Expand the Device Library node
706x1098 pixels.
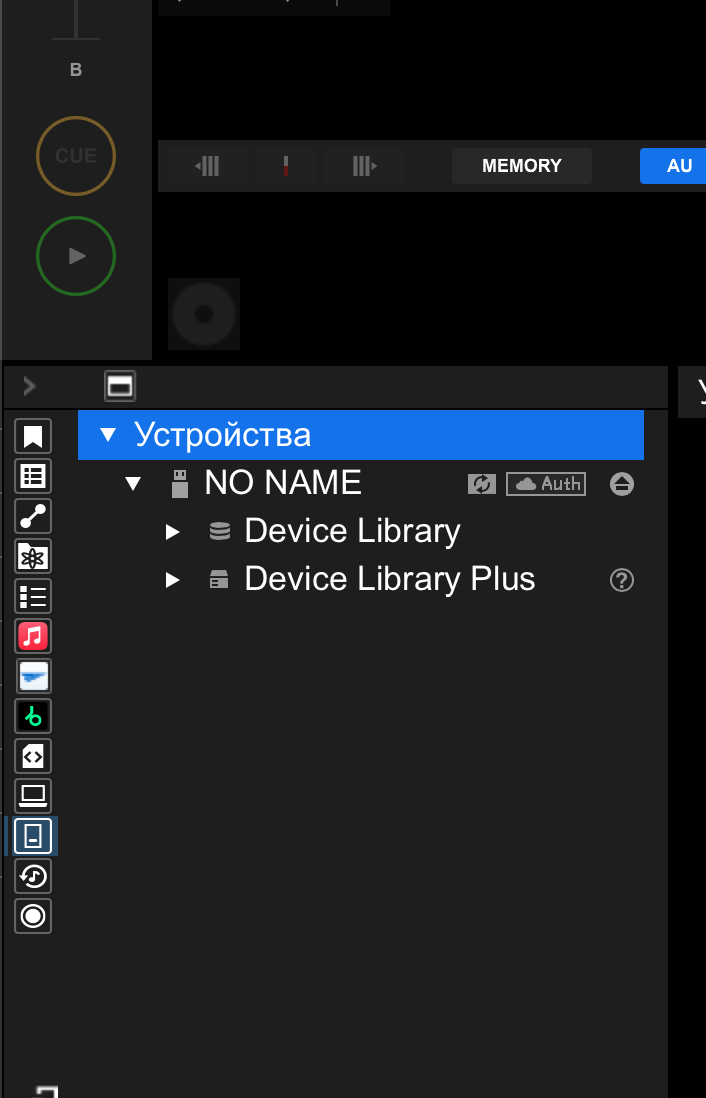172,532
